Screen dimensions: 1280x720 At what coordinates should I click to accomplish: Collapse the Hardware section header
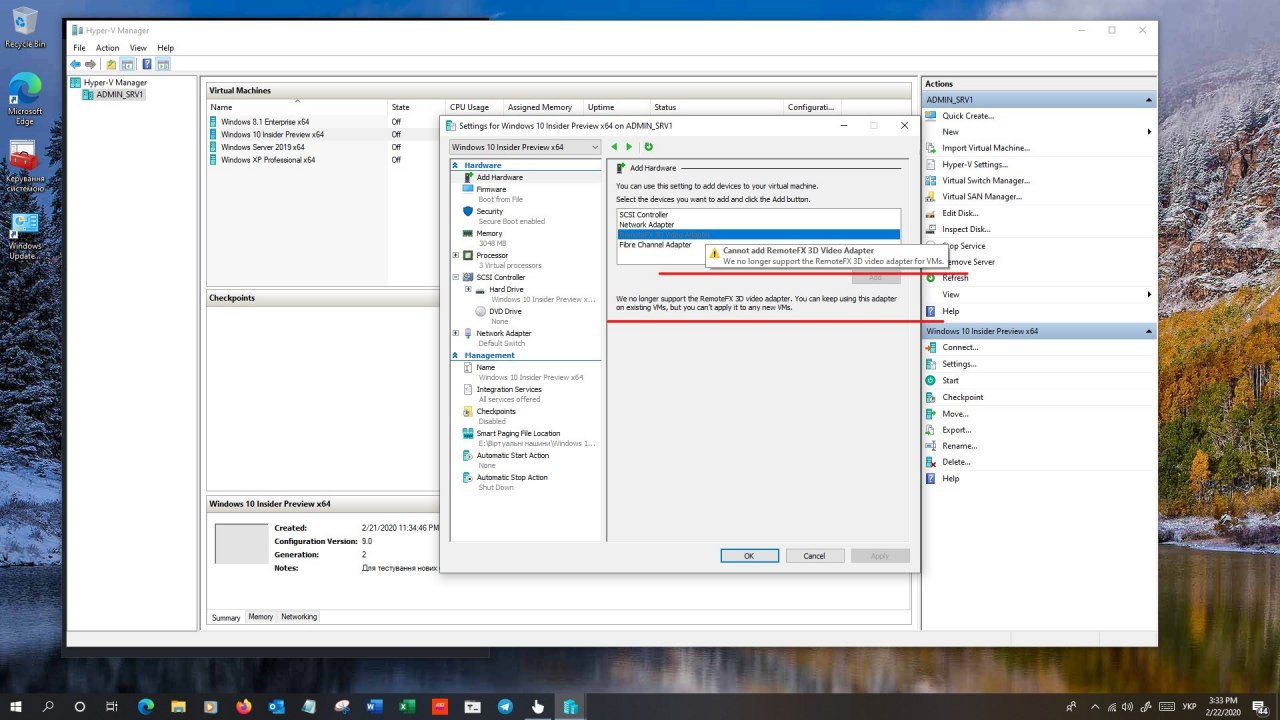tap(456, 165)
